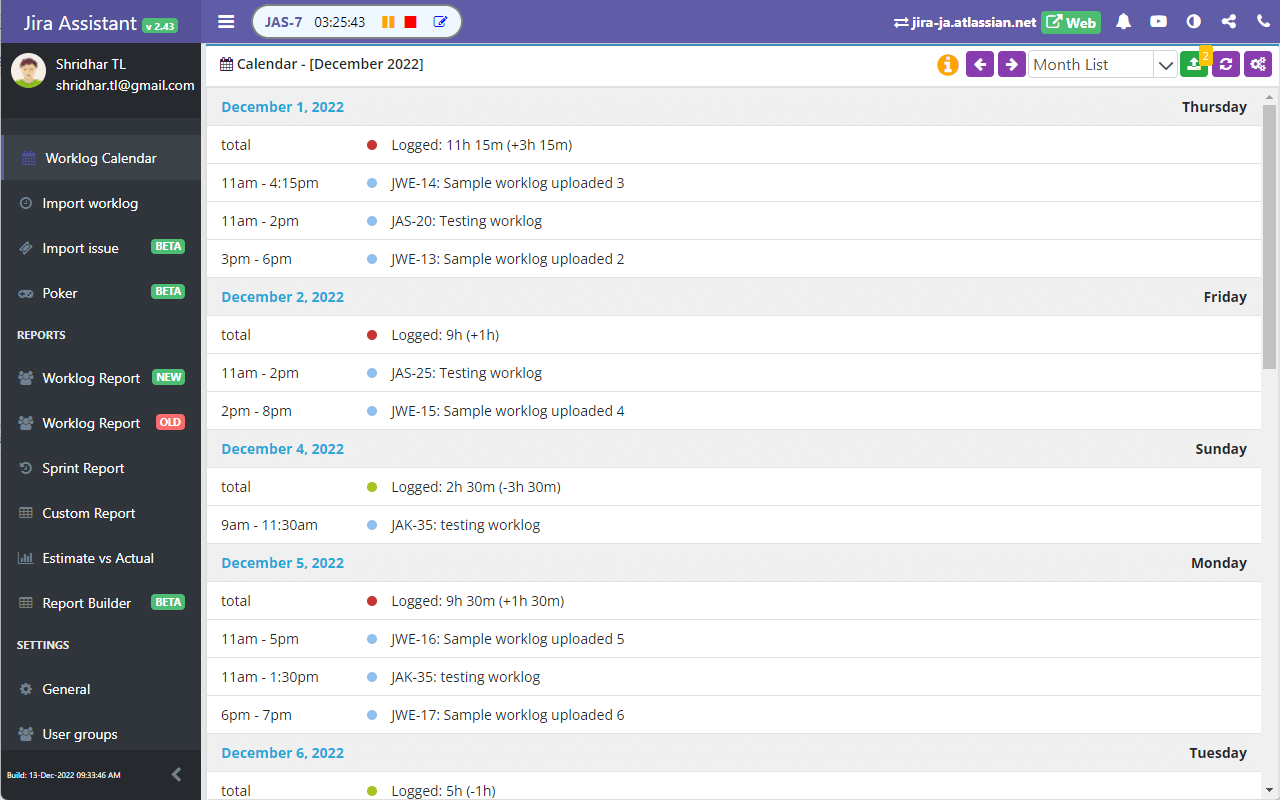Open JAK-35 worklog at 11am - 1:30pm
1280x800 pixels.
[x=465, y=677]
